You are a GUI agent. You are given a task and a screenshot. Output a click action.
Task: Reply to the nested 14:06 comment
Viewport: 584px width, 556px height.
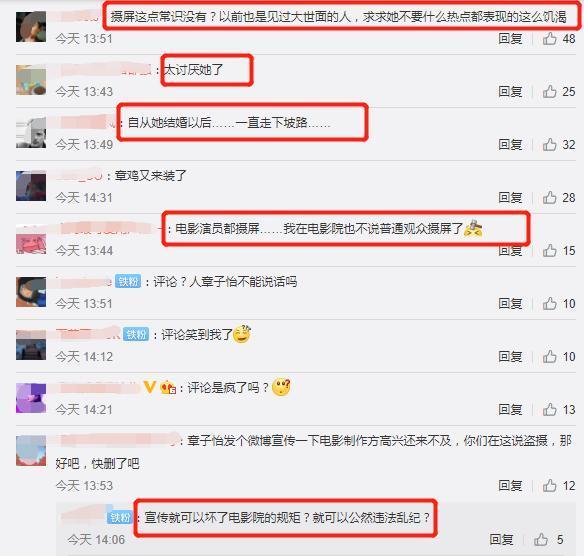(x=501, y=539)
